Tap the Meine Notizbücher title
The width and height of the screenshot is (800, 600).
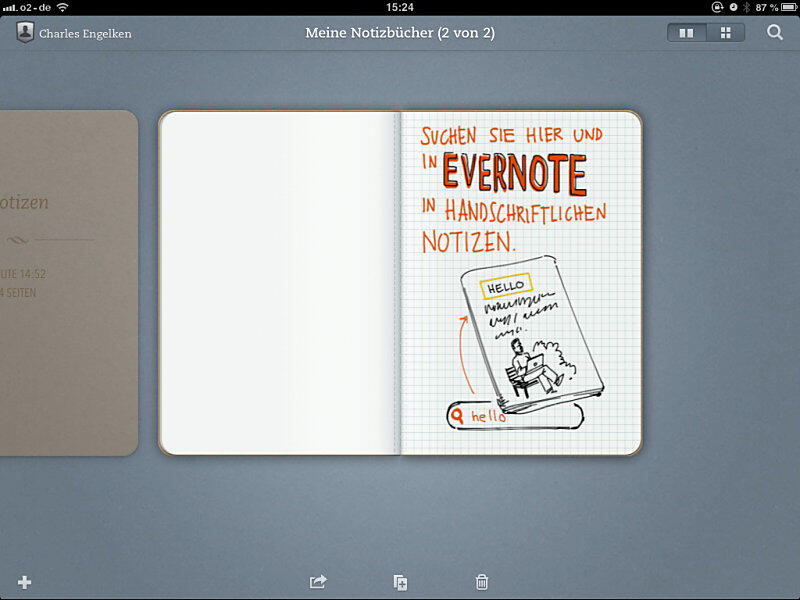click(400, 33)
